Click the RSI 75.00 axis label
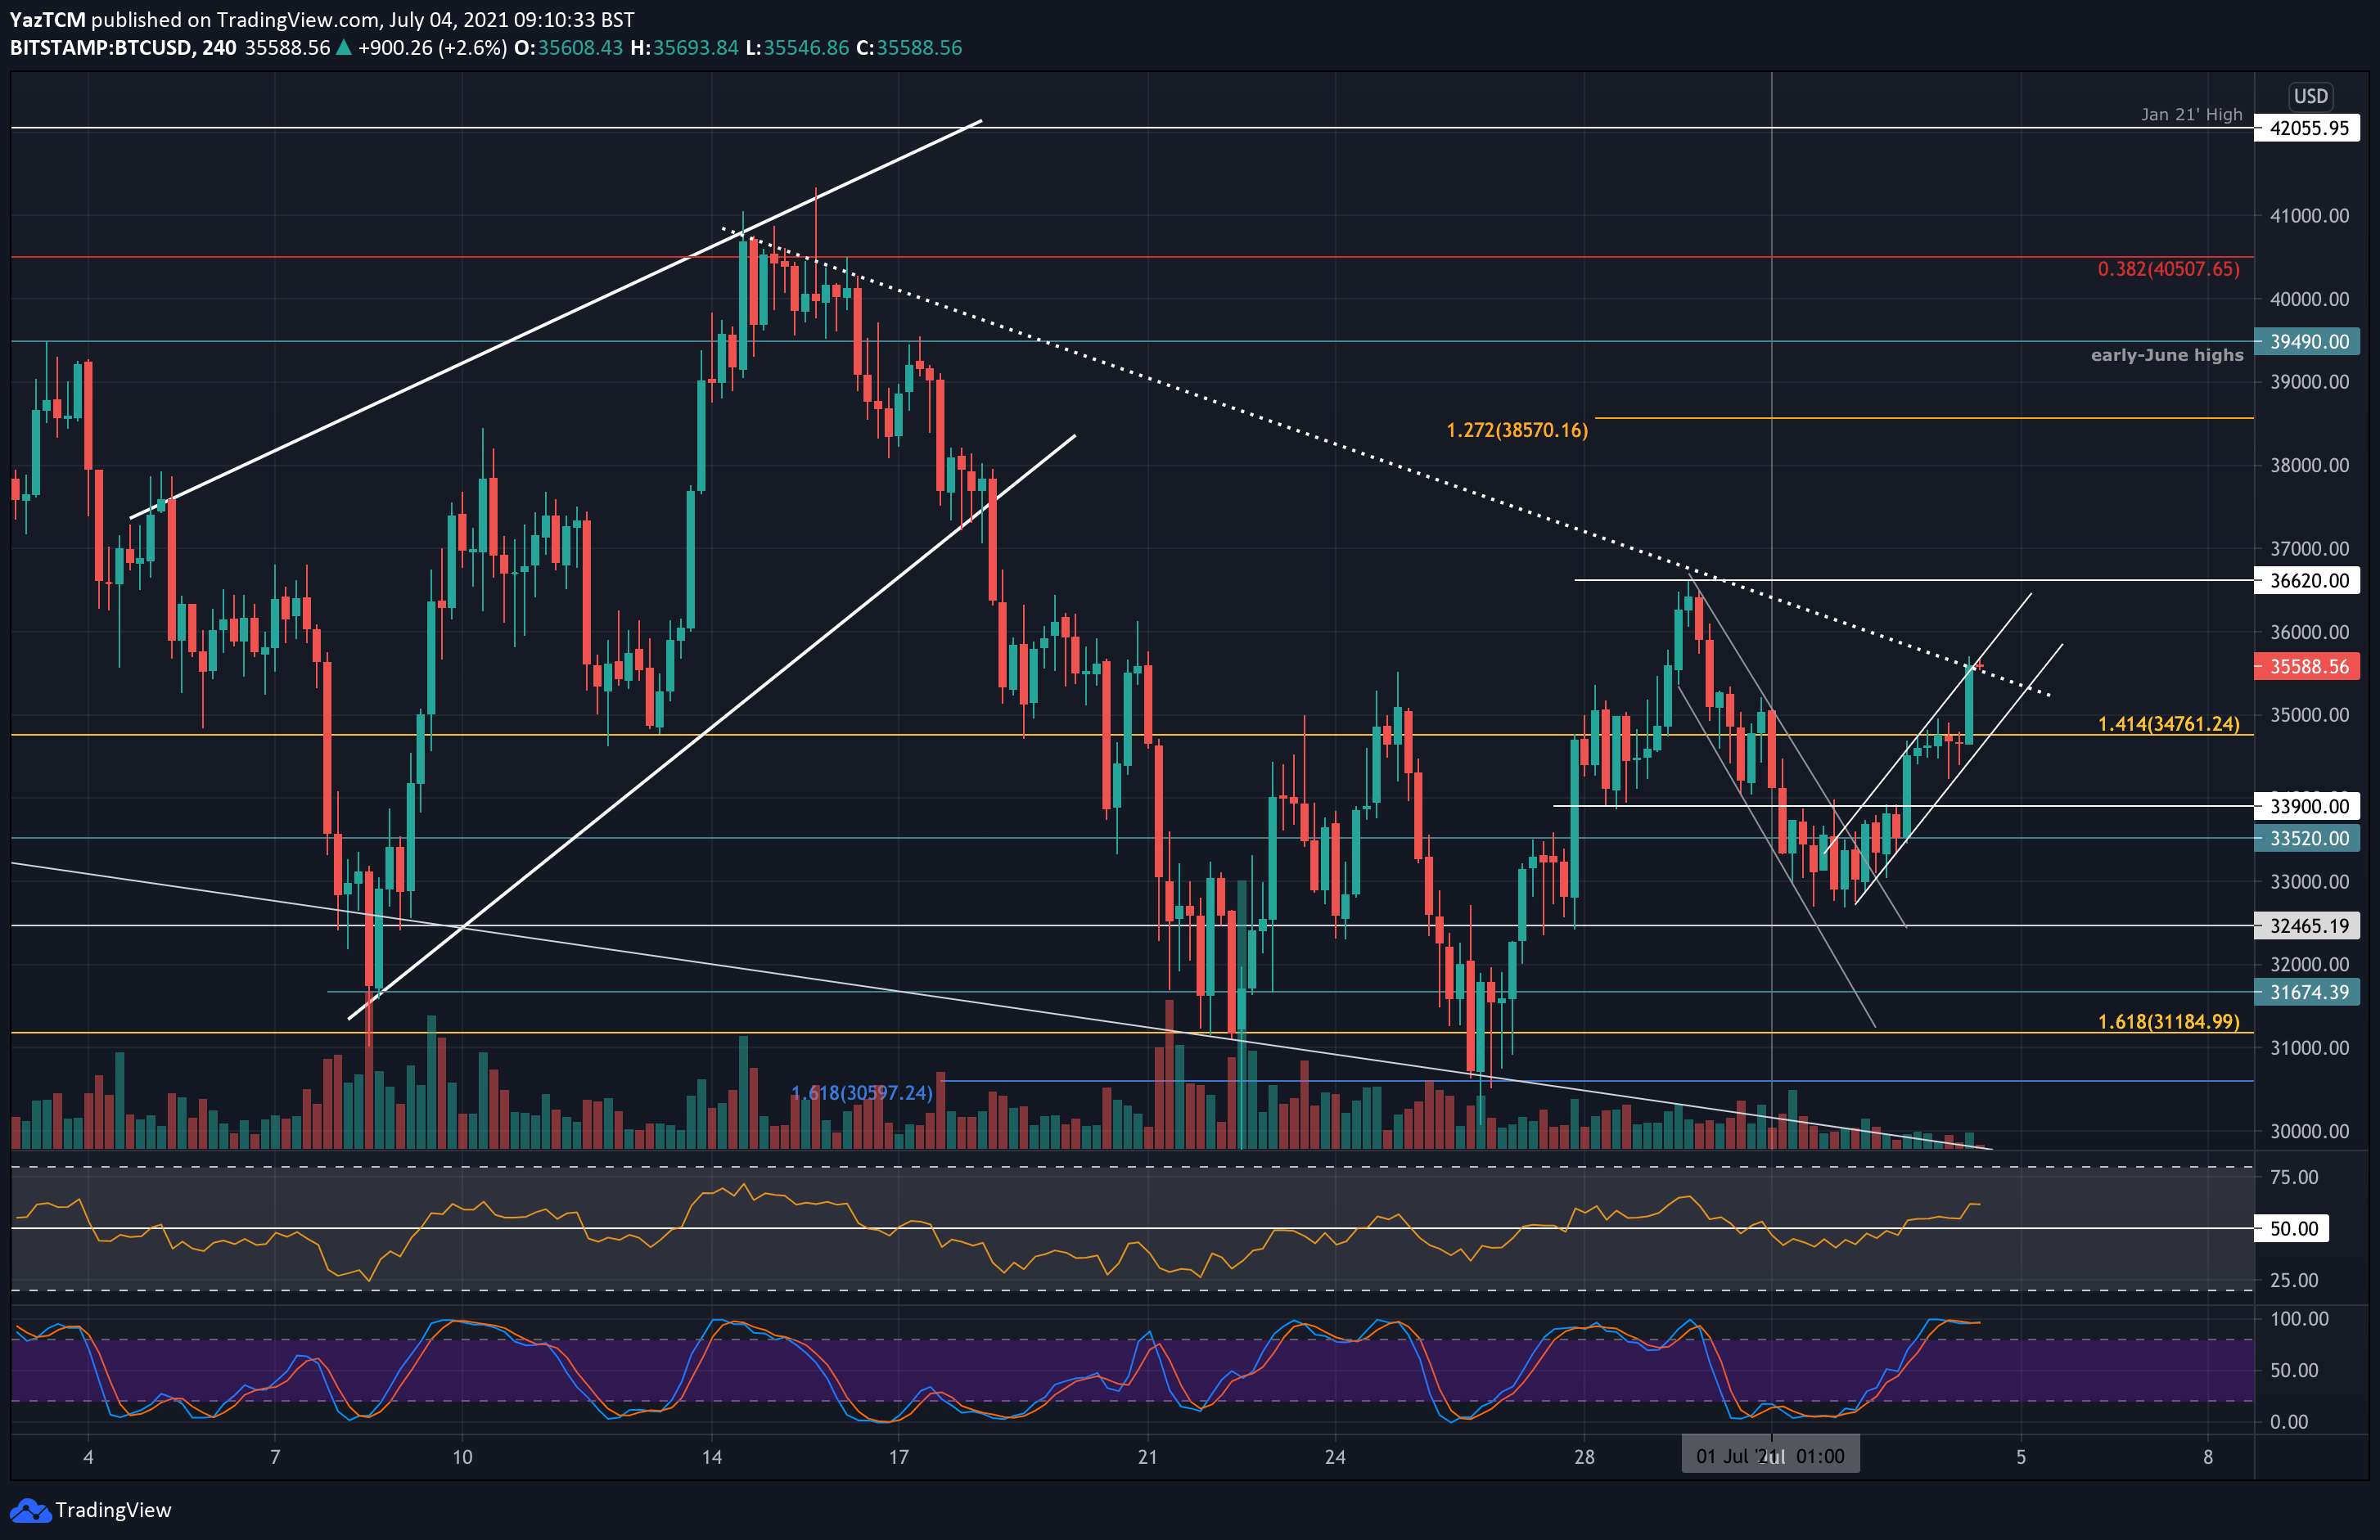2380x1540 pixels. 2294,1177
